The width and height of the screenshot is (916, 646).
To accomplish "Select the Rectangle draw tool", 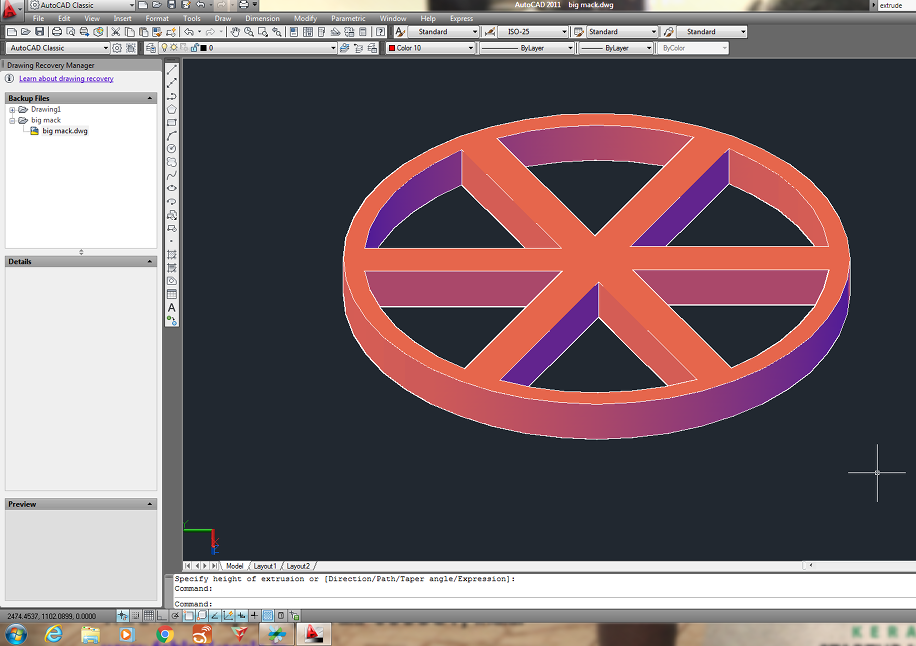I will tap(172, 123).
